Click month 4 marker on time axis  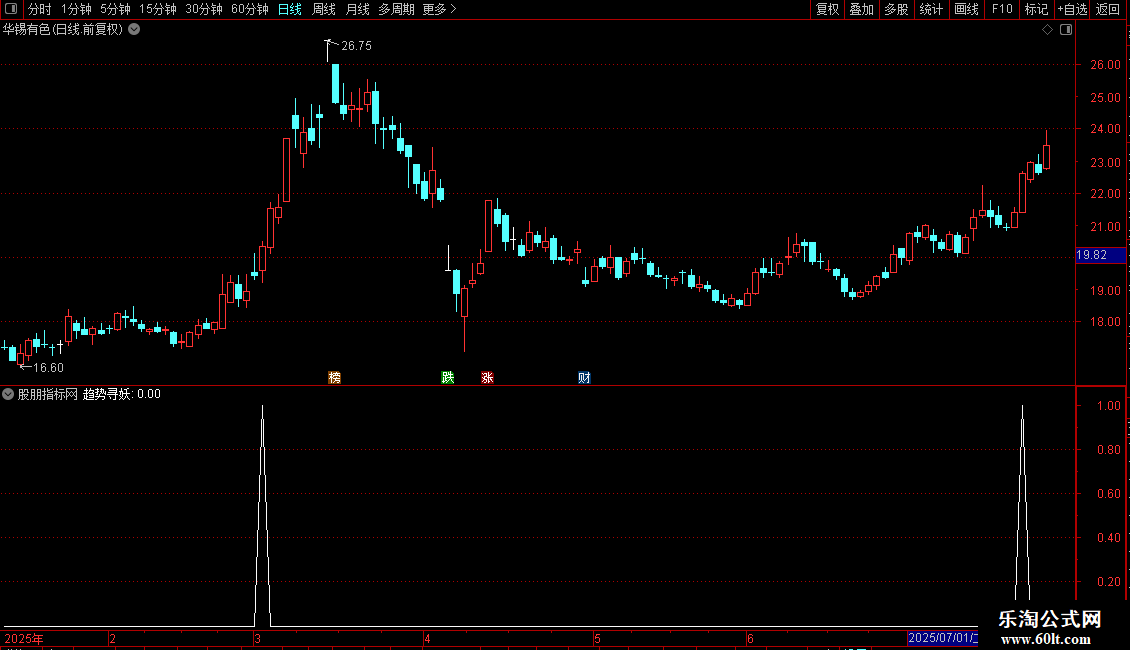click(427, 638)
